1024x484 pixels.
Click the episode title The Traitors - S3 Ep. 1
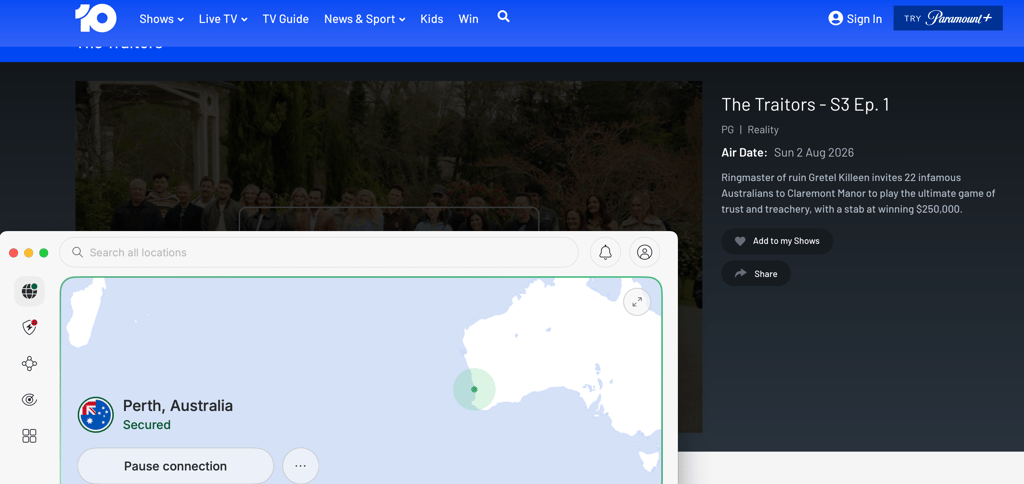coord(805,105)
